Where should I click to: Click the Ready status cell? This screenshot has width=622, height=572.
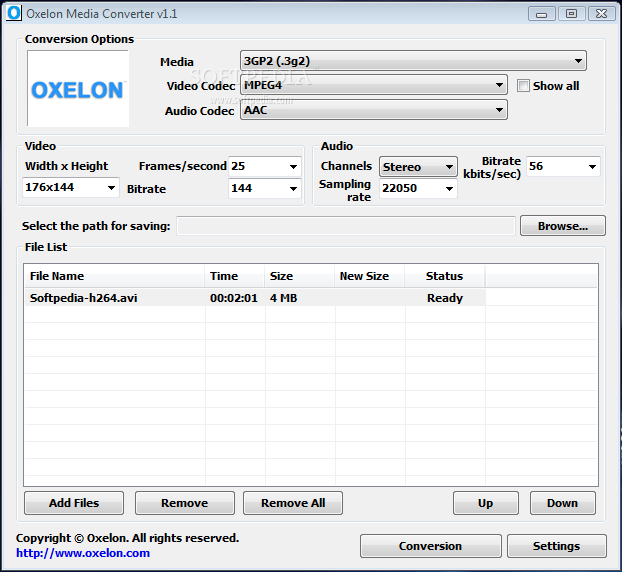(445, 298)
